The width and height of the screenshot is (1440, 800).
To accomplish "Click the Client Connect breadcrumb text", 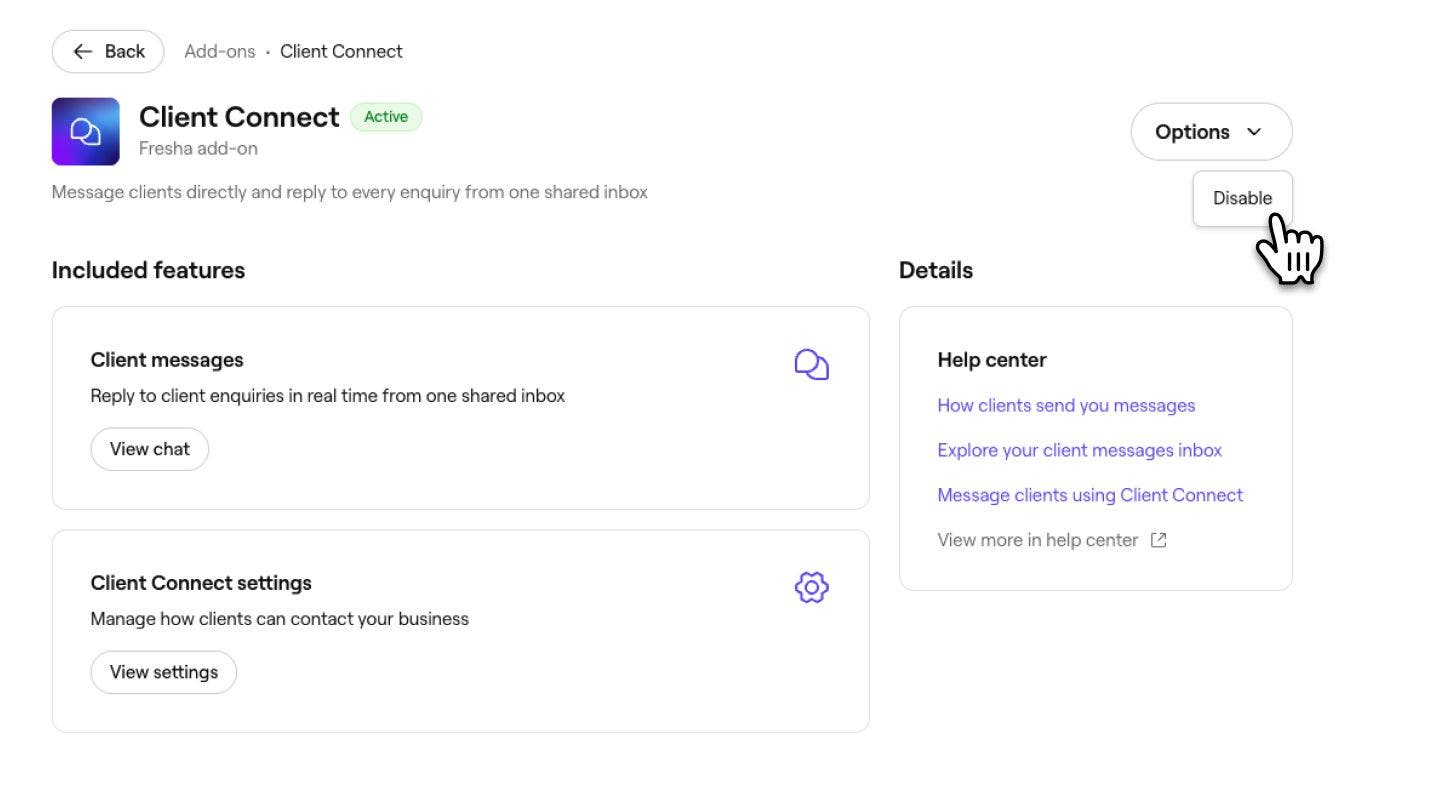I will [x=341, y=51].
